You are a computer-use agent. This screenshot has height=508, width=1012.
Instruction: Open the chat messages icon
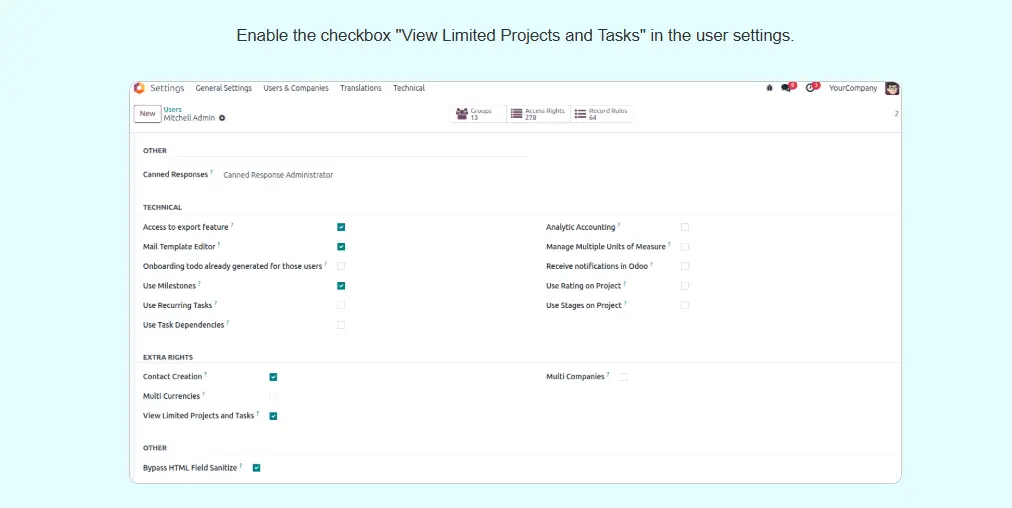tap(786, 88)
